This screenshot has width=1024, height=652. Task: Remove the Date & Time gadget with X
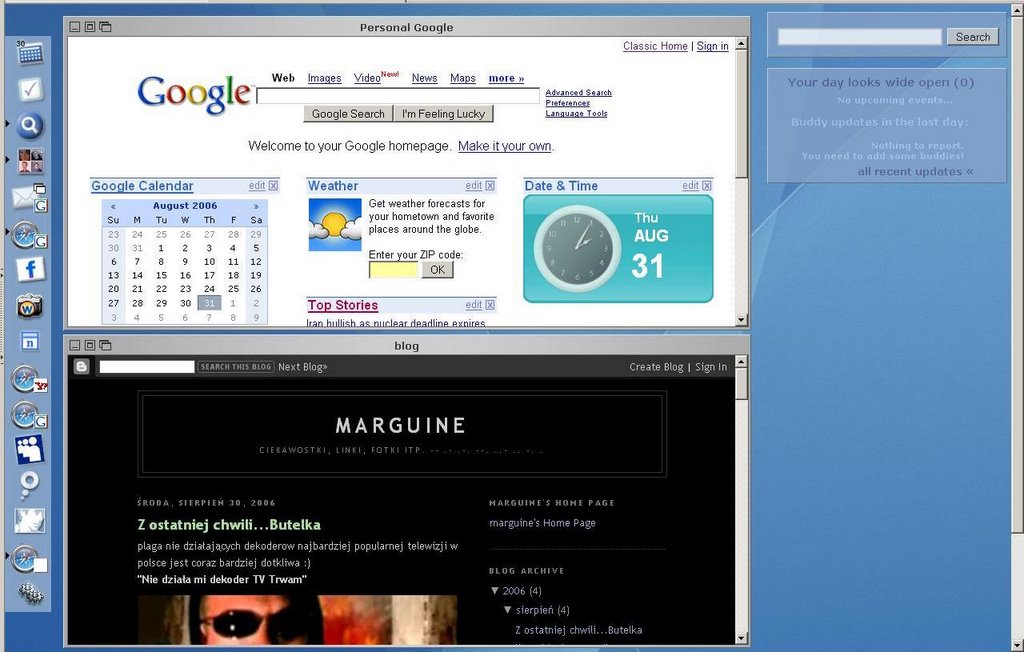[x=707, y=186]
